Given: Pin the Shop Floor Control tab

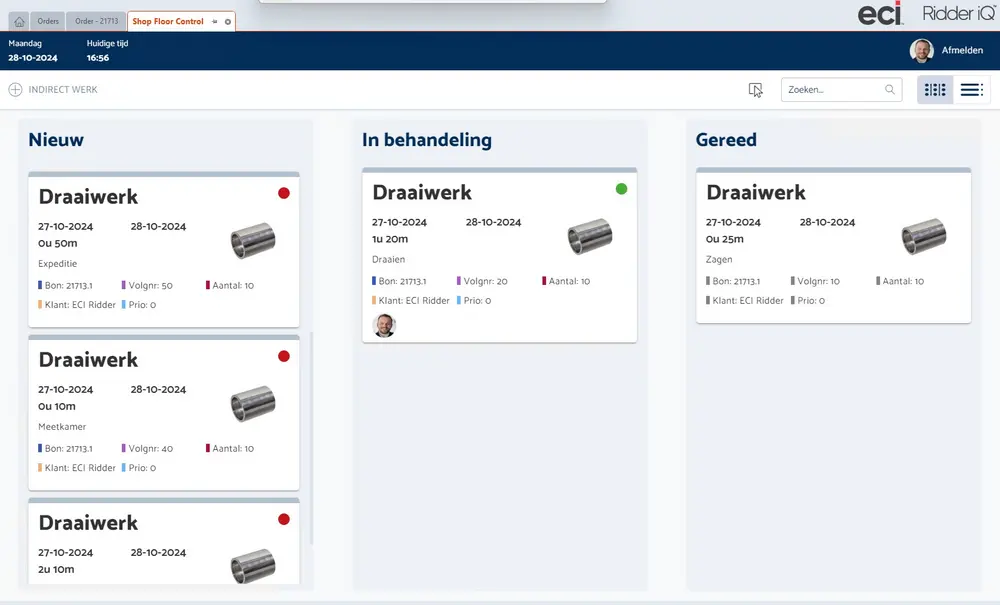Looking at the screenshot, I should (x=215, y=21).
